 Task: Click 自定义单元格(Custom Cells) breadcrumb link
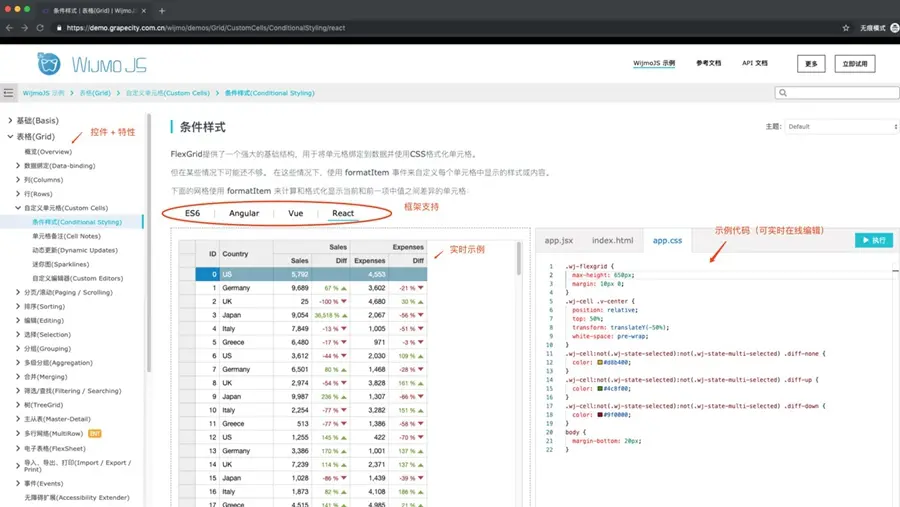coord(168,93)
